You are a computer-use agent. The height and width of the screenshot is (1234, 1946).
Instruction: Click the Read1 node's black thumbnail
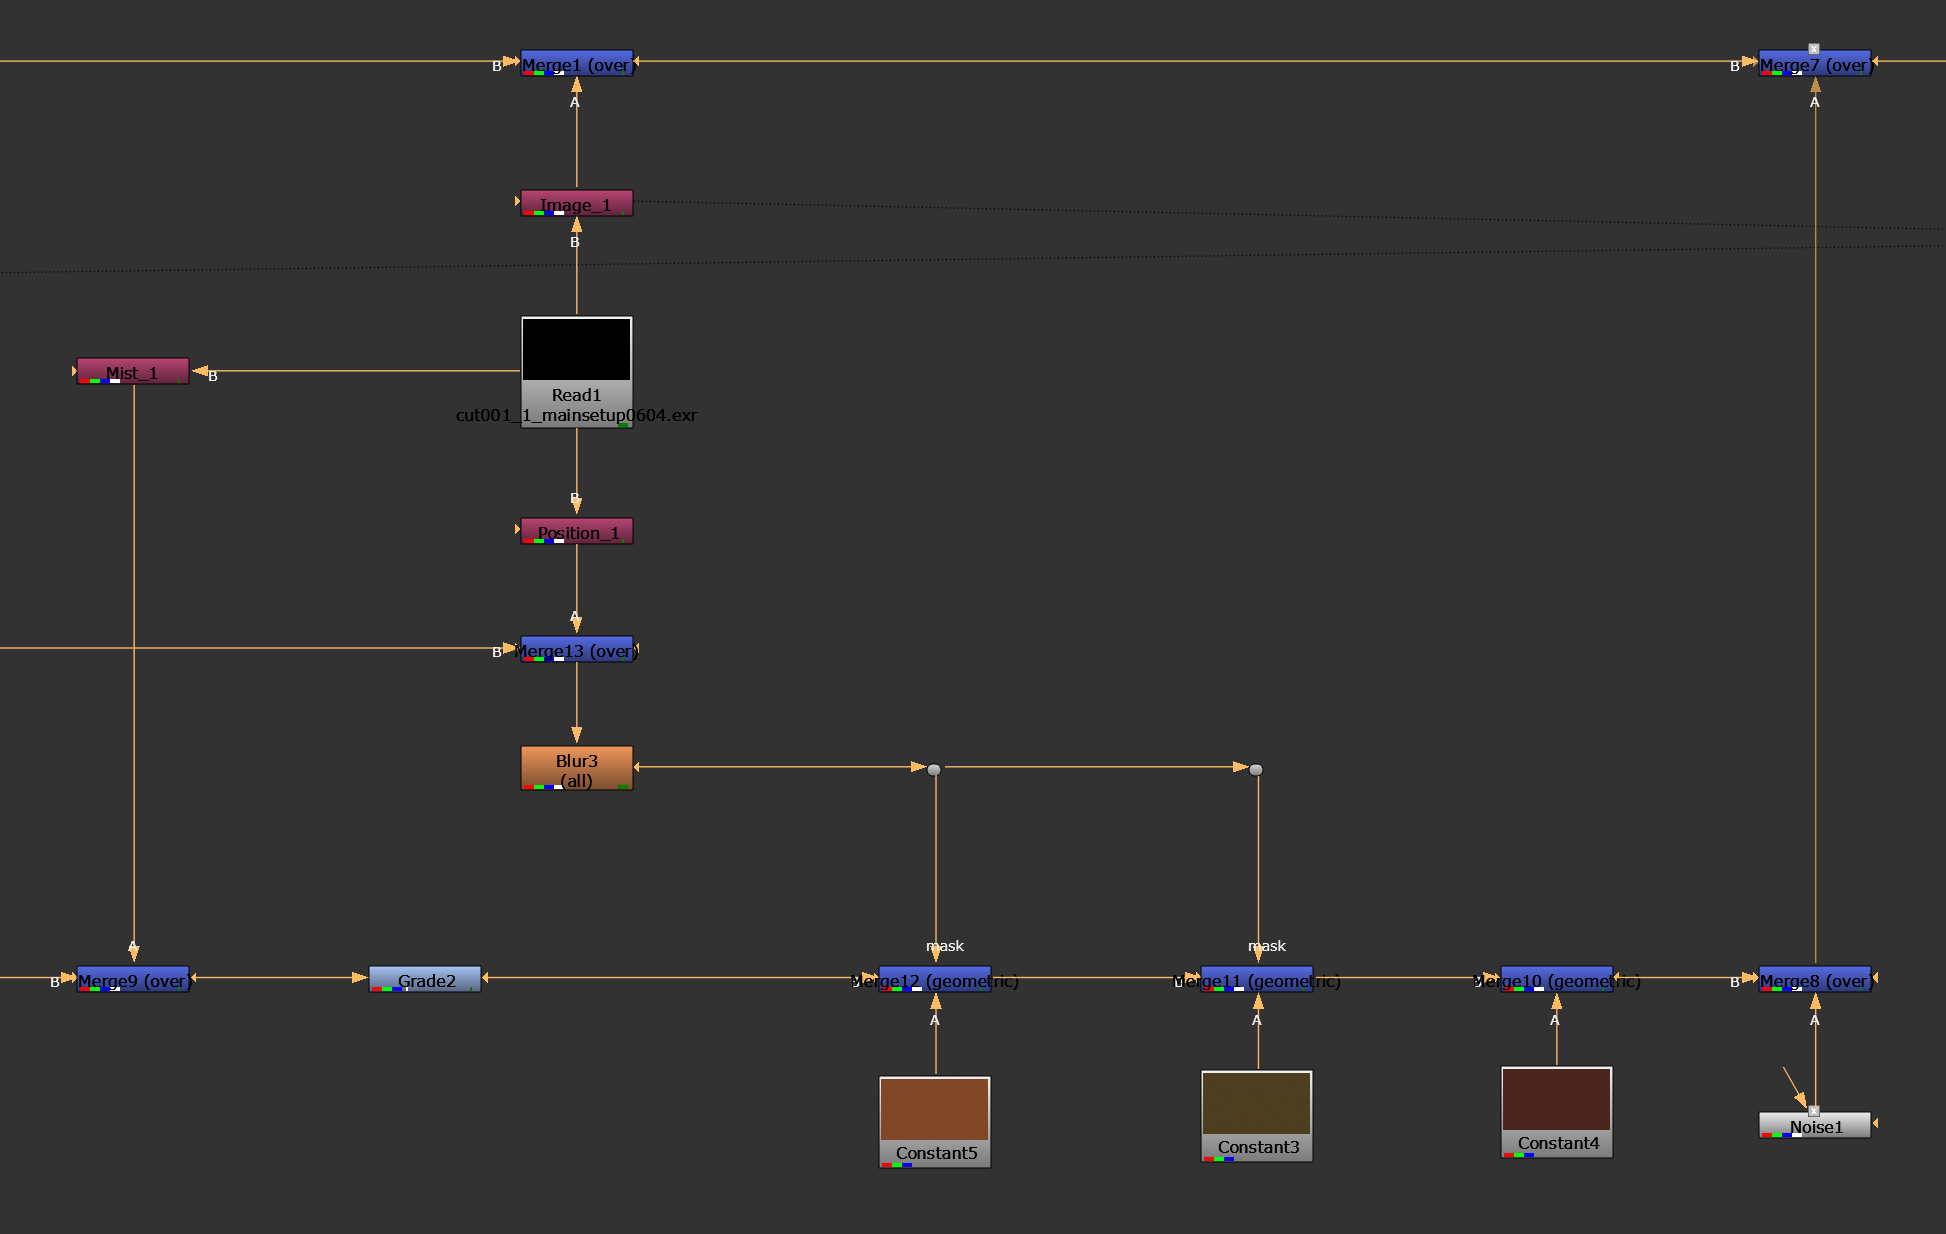[577, 349]
